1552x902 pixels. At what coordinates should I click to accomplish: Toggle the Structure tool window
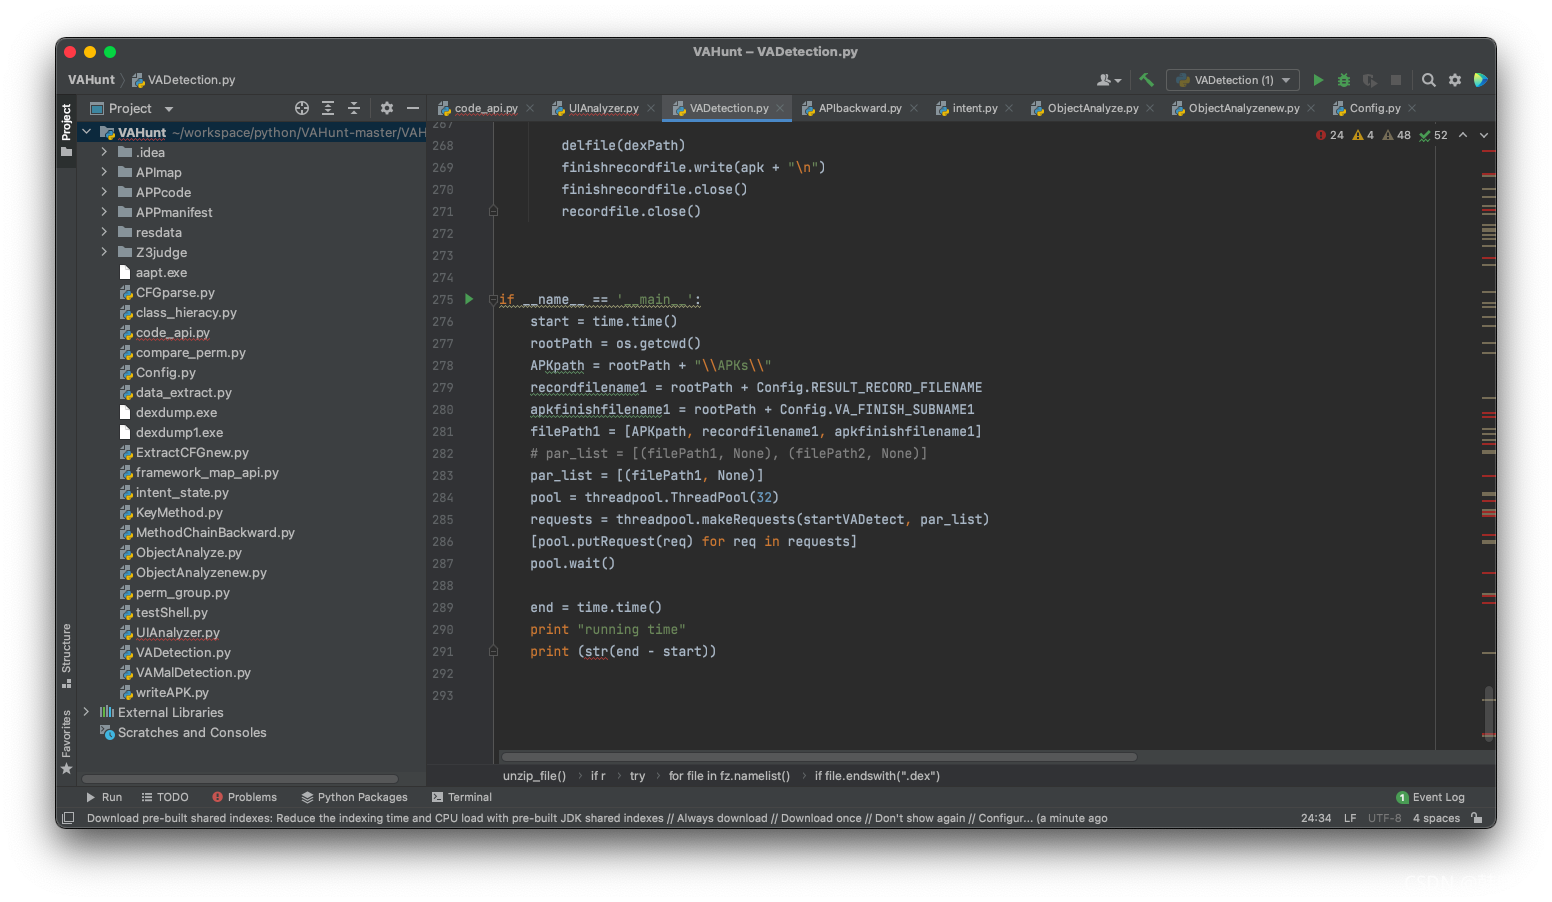(66, 652)
